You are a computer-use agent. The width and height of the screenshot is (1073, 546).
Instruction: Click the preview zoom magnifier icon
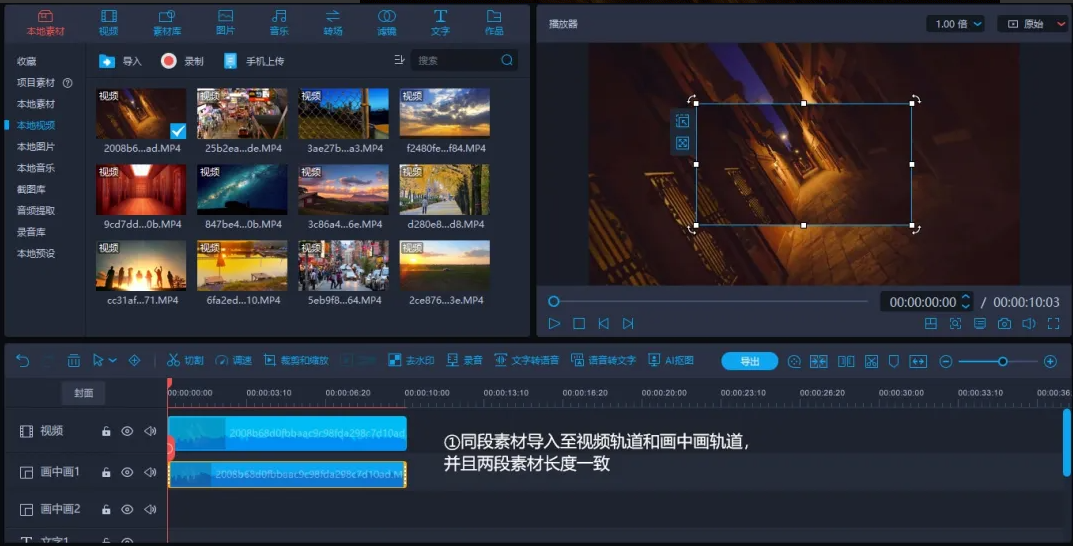[955, 324]
